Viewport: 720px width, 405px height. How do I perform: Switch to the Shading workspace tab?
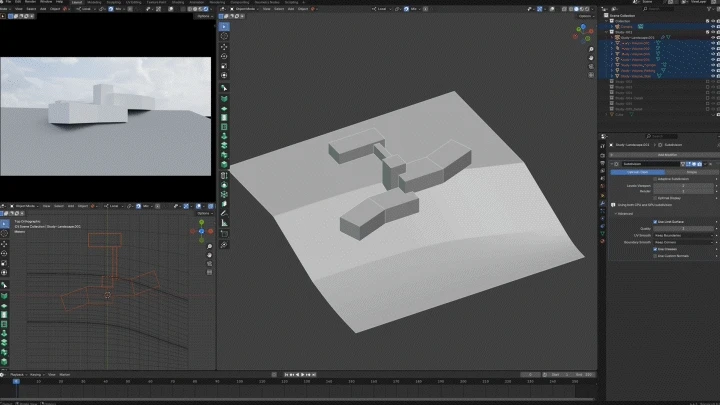[x=178, y=2]
